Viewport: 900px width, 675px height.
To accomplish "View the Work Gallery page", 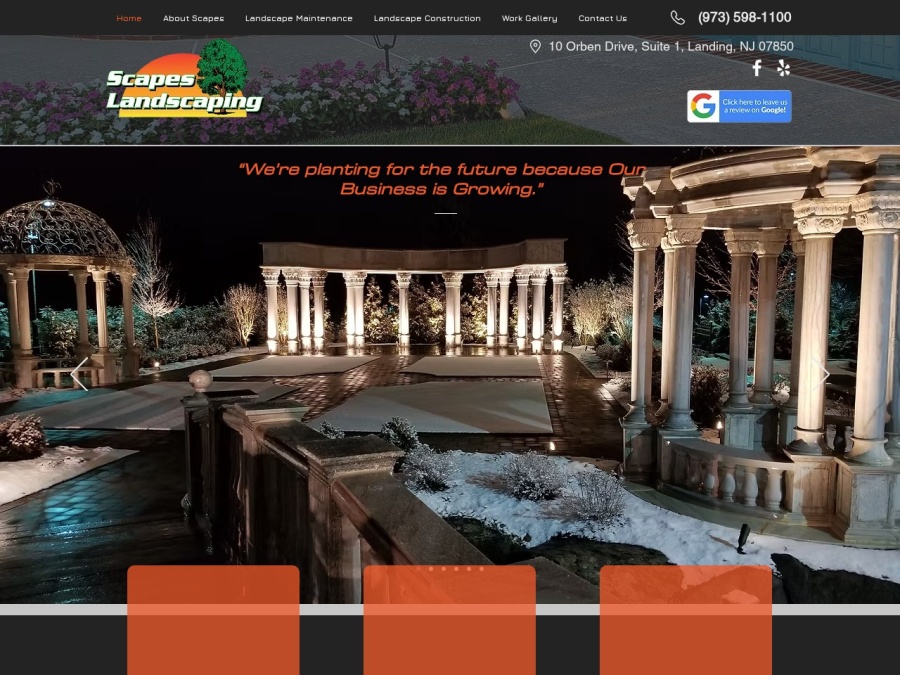I will [x=529, y=18].
